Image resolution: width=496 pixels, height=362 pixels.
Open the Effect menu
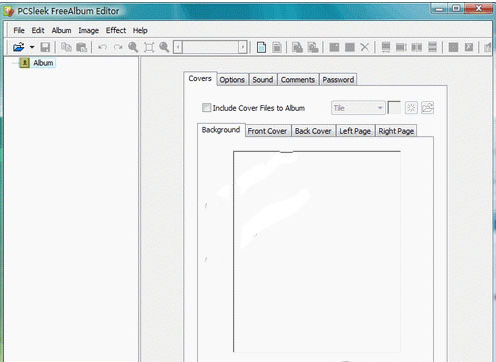(116, 30)
